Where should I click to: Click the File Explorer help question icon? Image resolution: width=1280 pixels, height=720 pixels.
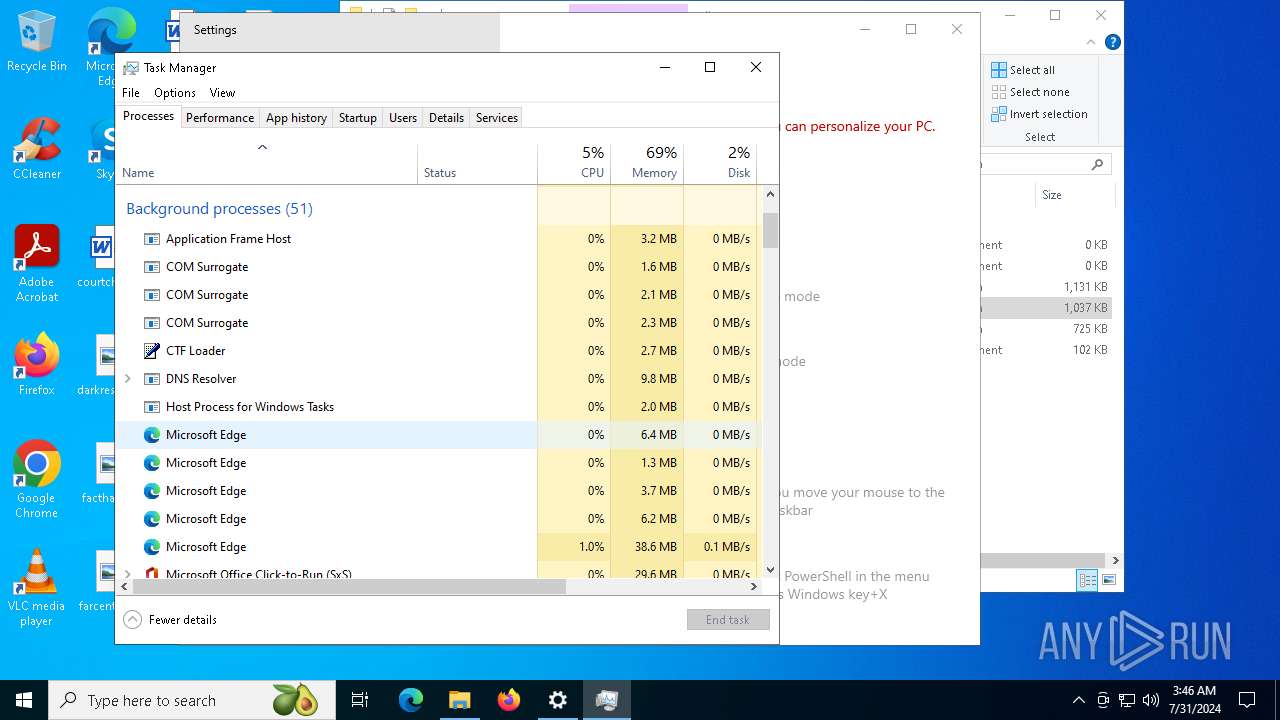click(1113, 42)
